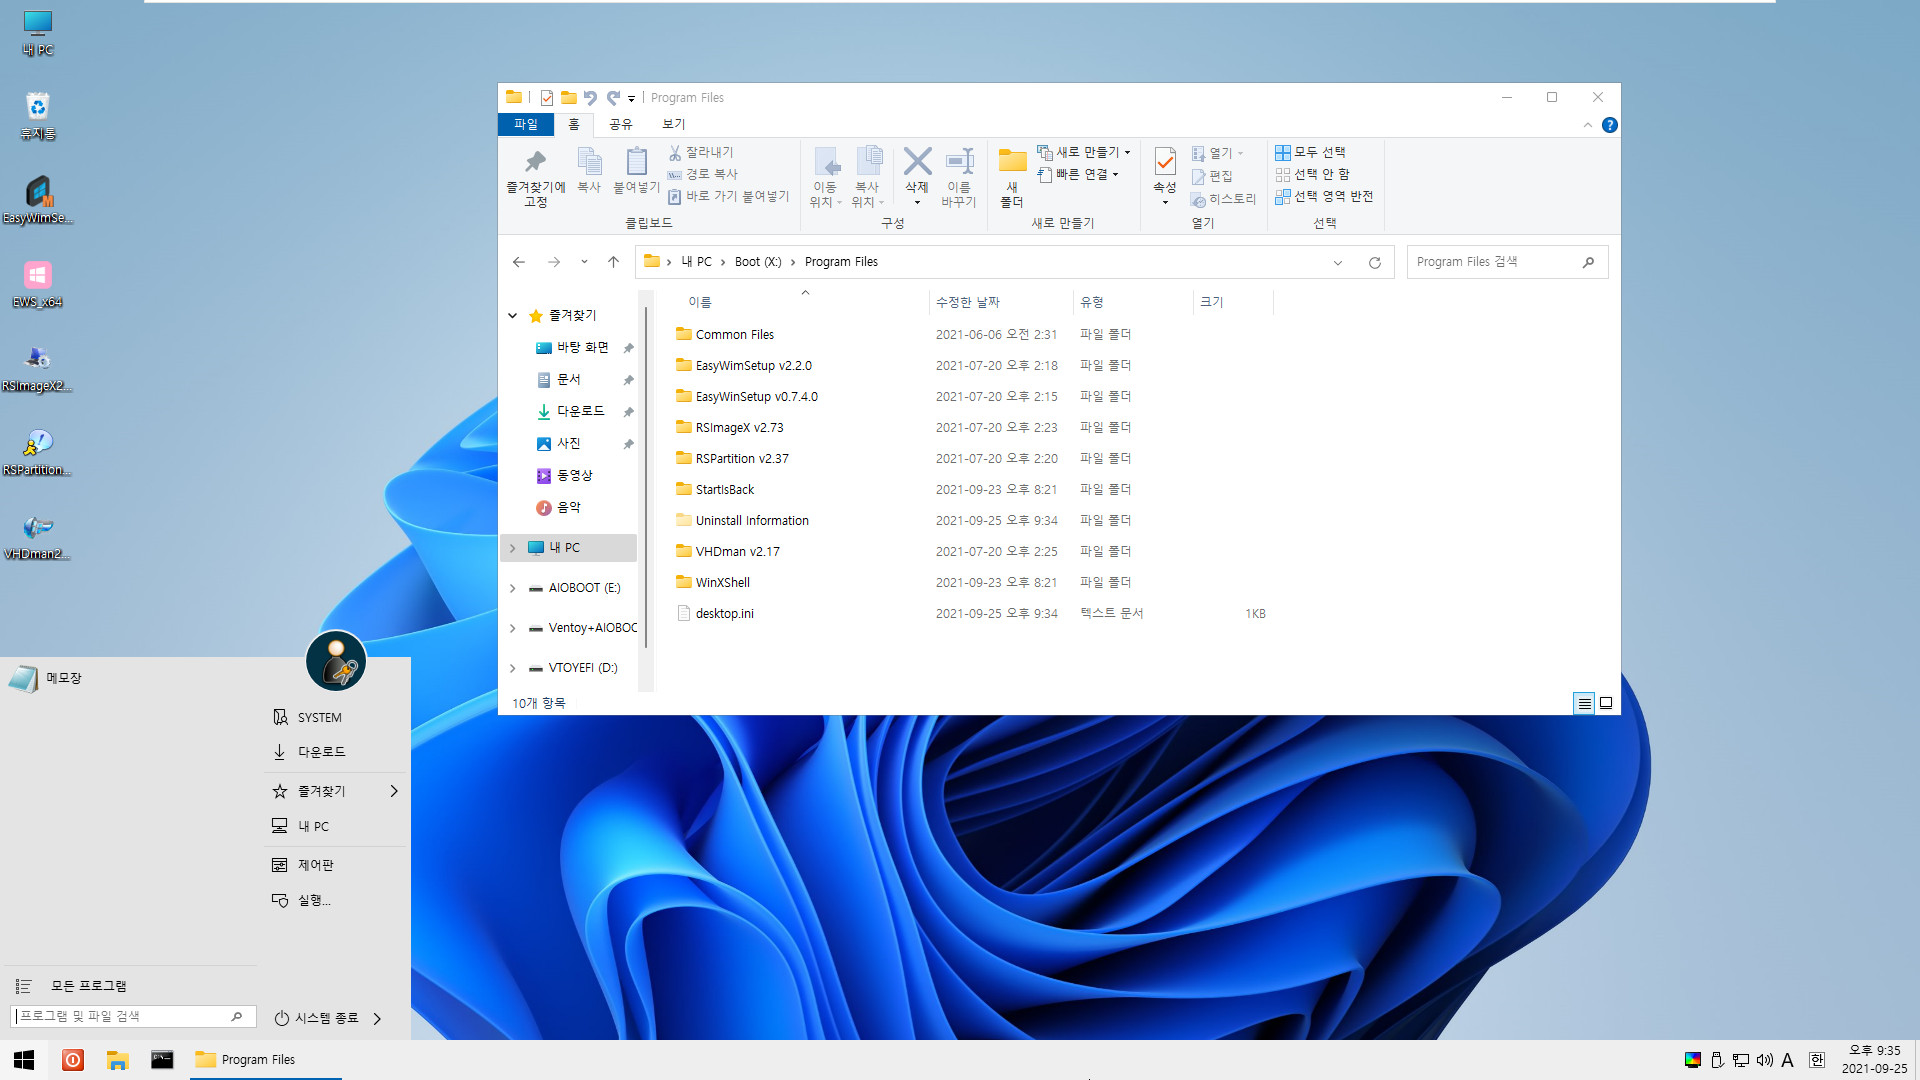Viewport: 1920px width, 1080px height.
Task: Expand the AIOBOOT (E:) drive node
Action: point(513,588)
